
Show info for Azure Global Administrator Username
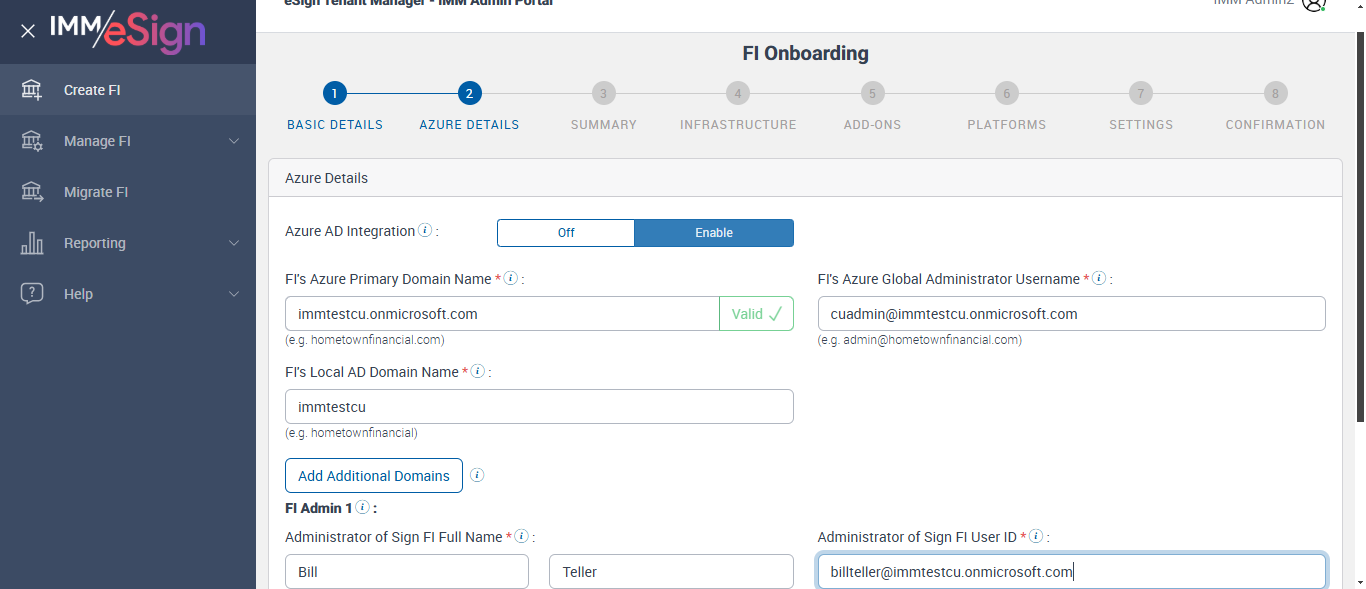[1098, 278]
